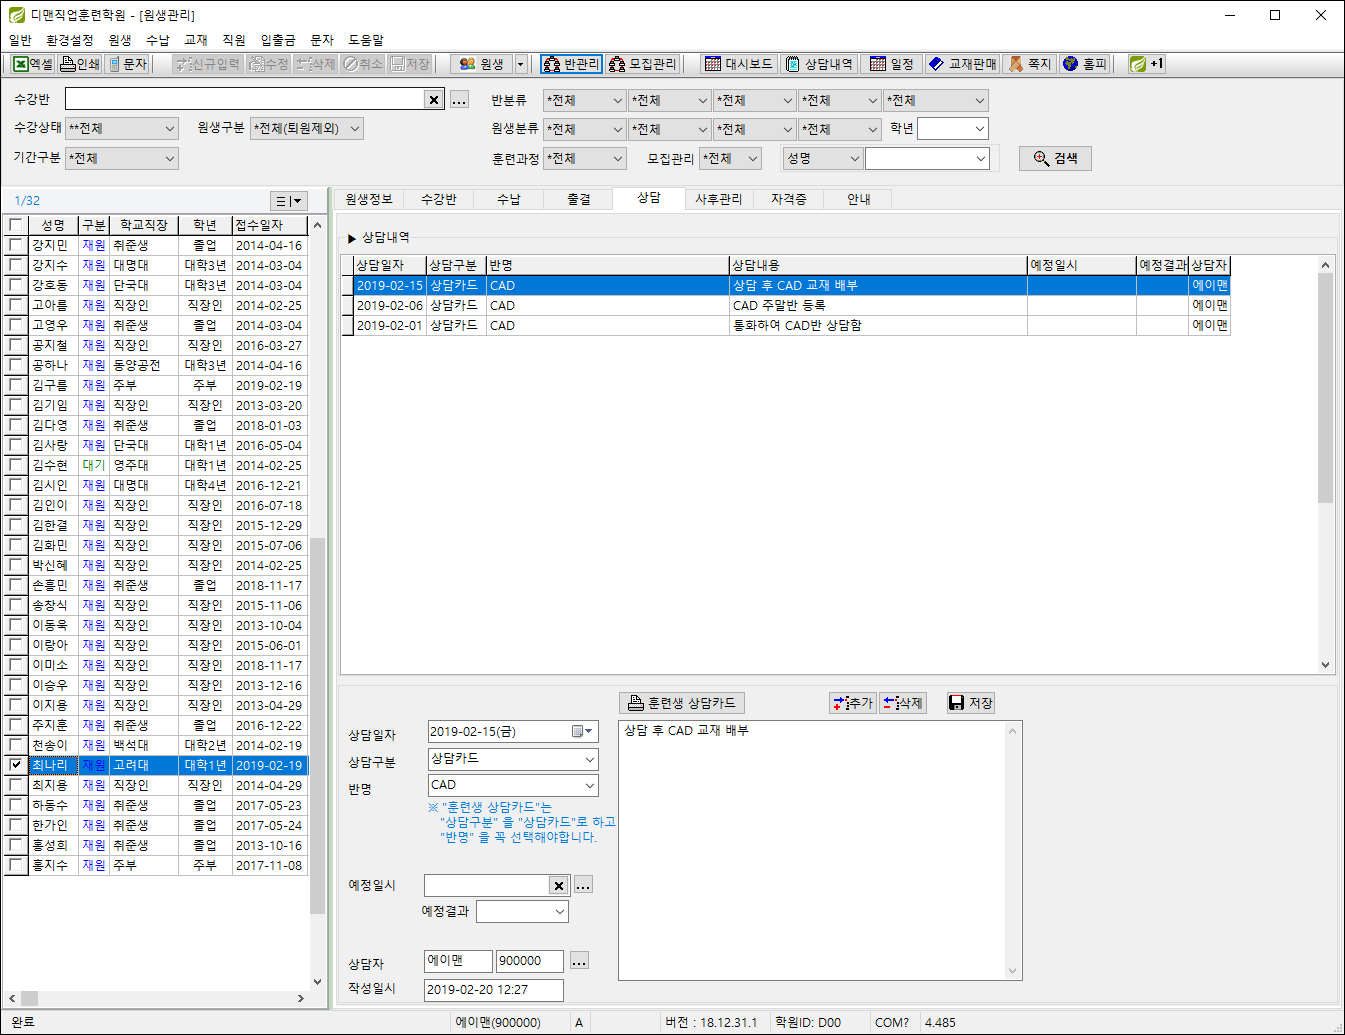
Task: Switch to the 자격증 tab
Action: (789, 199)
